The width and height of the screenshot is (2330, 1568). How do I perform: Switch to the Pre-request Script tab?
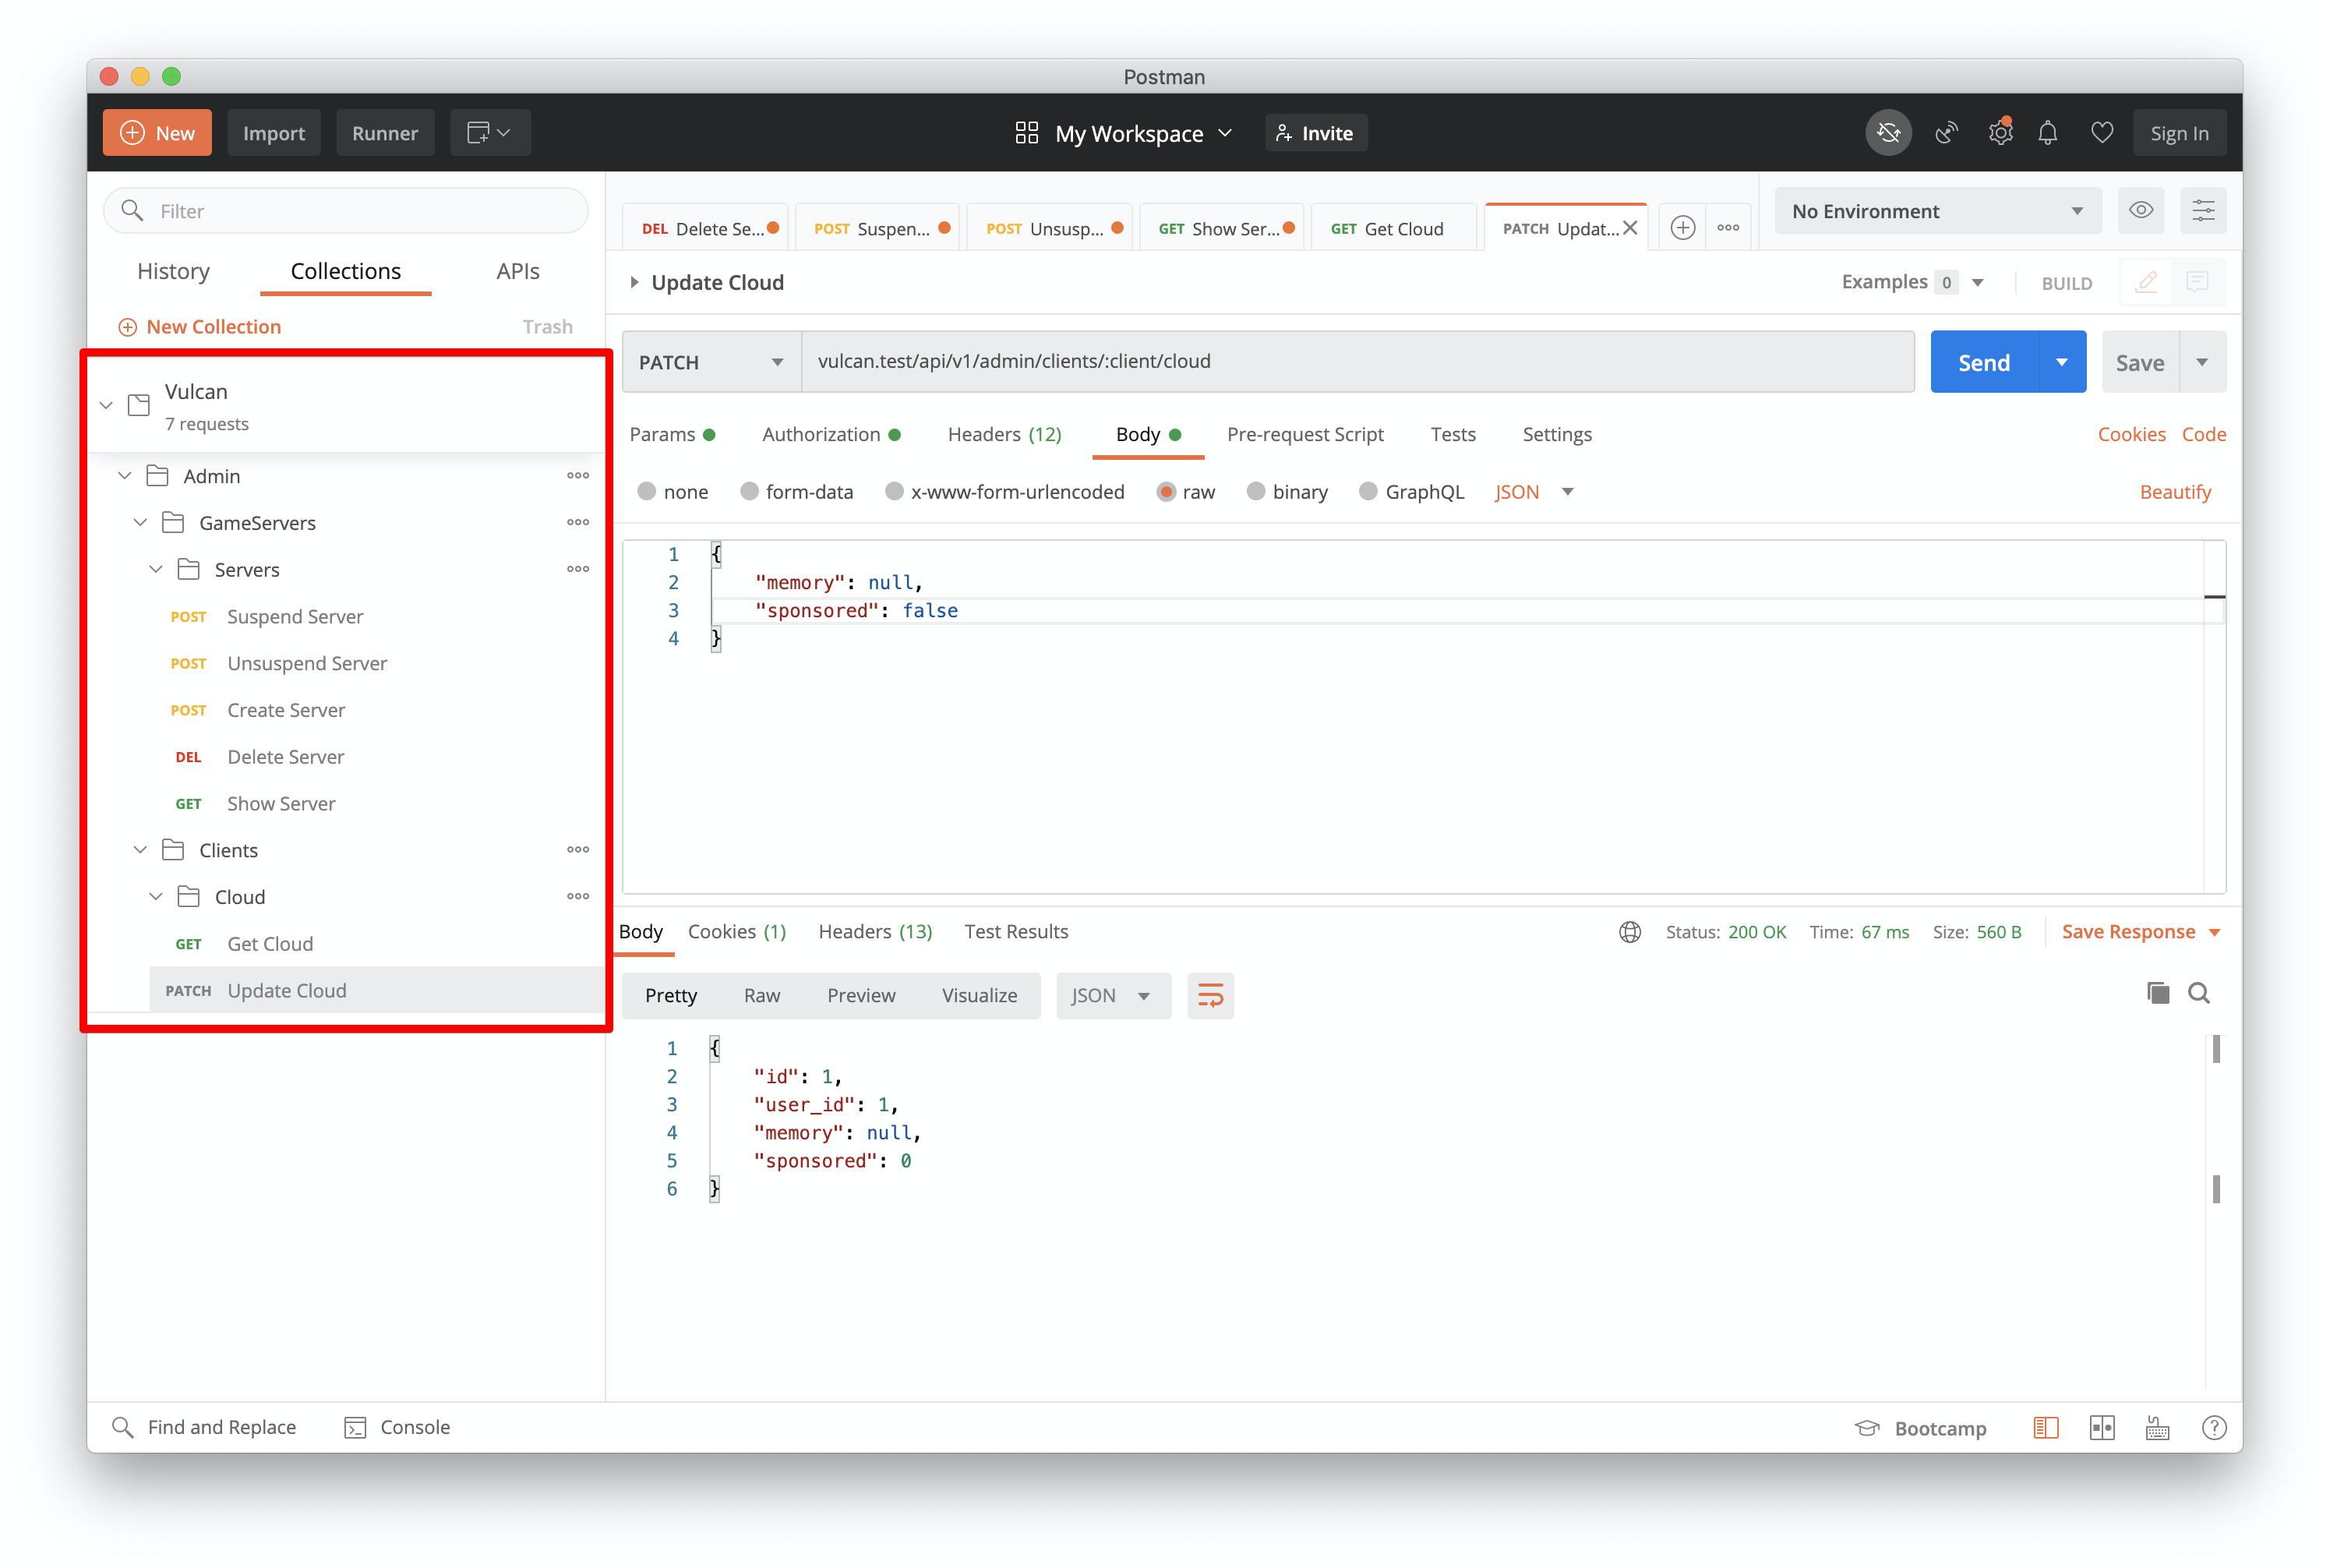[x=1304, y=435]
